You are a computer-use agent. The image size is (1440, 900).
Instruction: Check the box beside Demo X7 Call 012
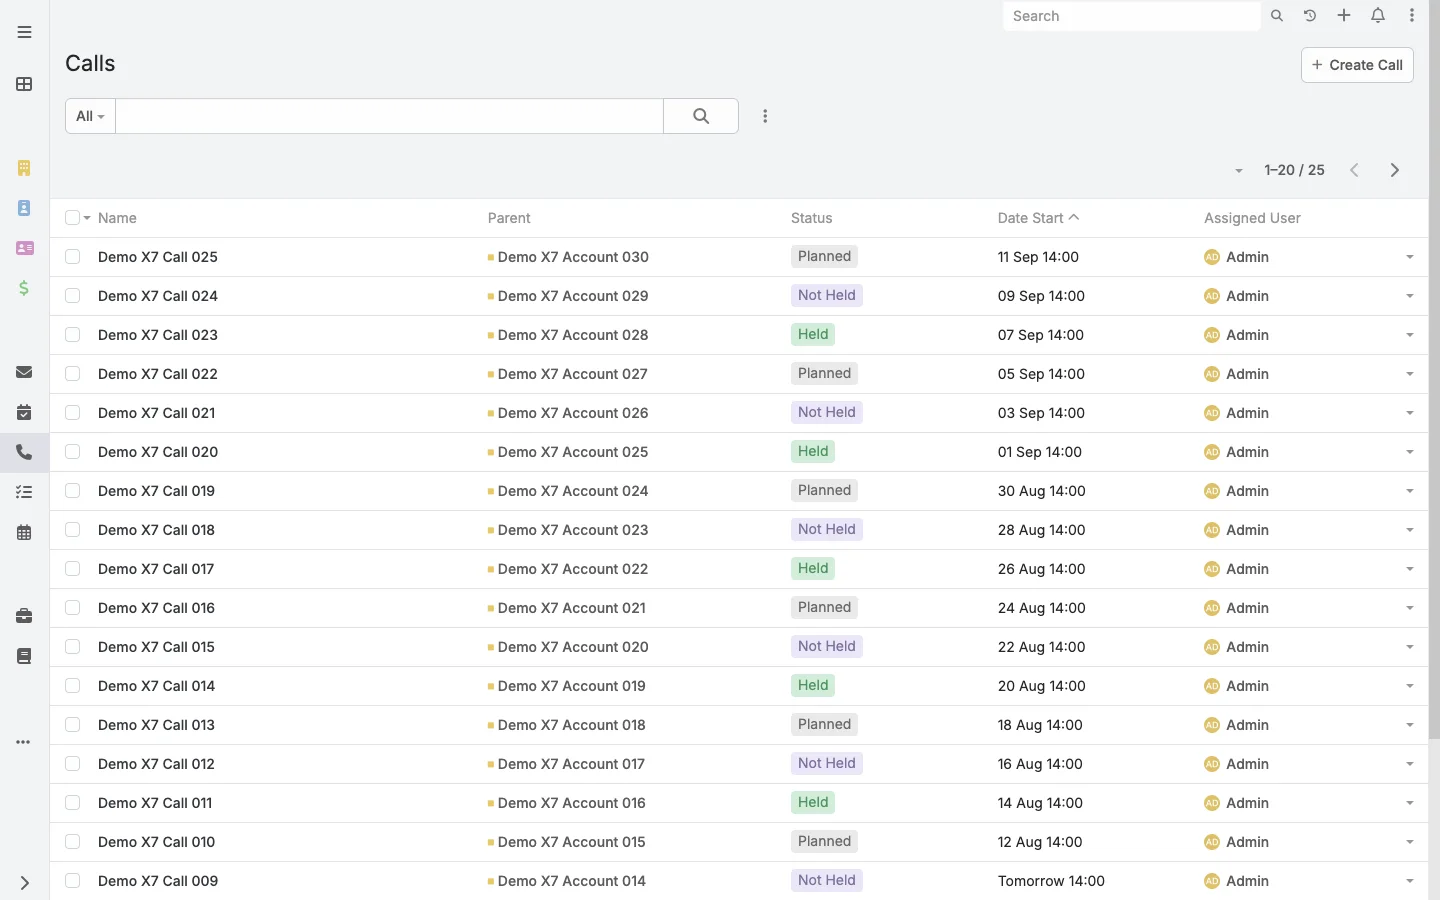click(x=72, y=764)
